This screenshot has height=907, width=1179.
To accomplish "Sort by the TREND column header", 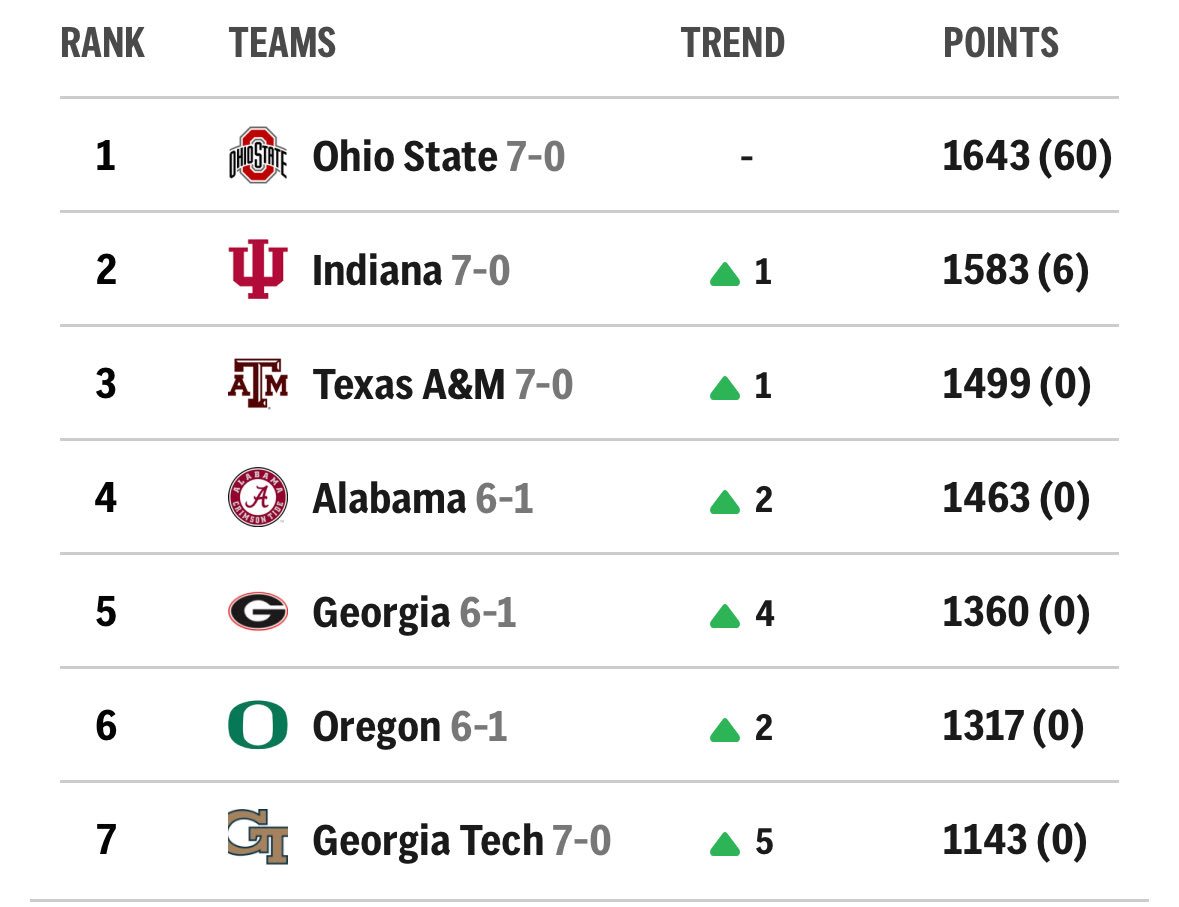I will (x=733, y=44).
